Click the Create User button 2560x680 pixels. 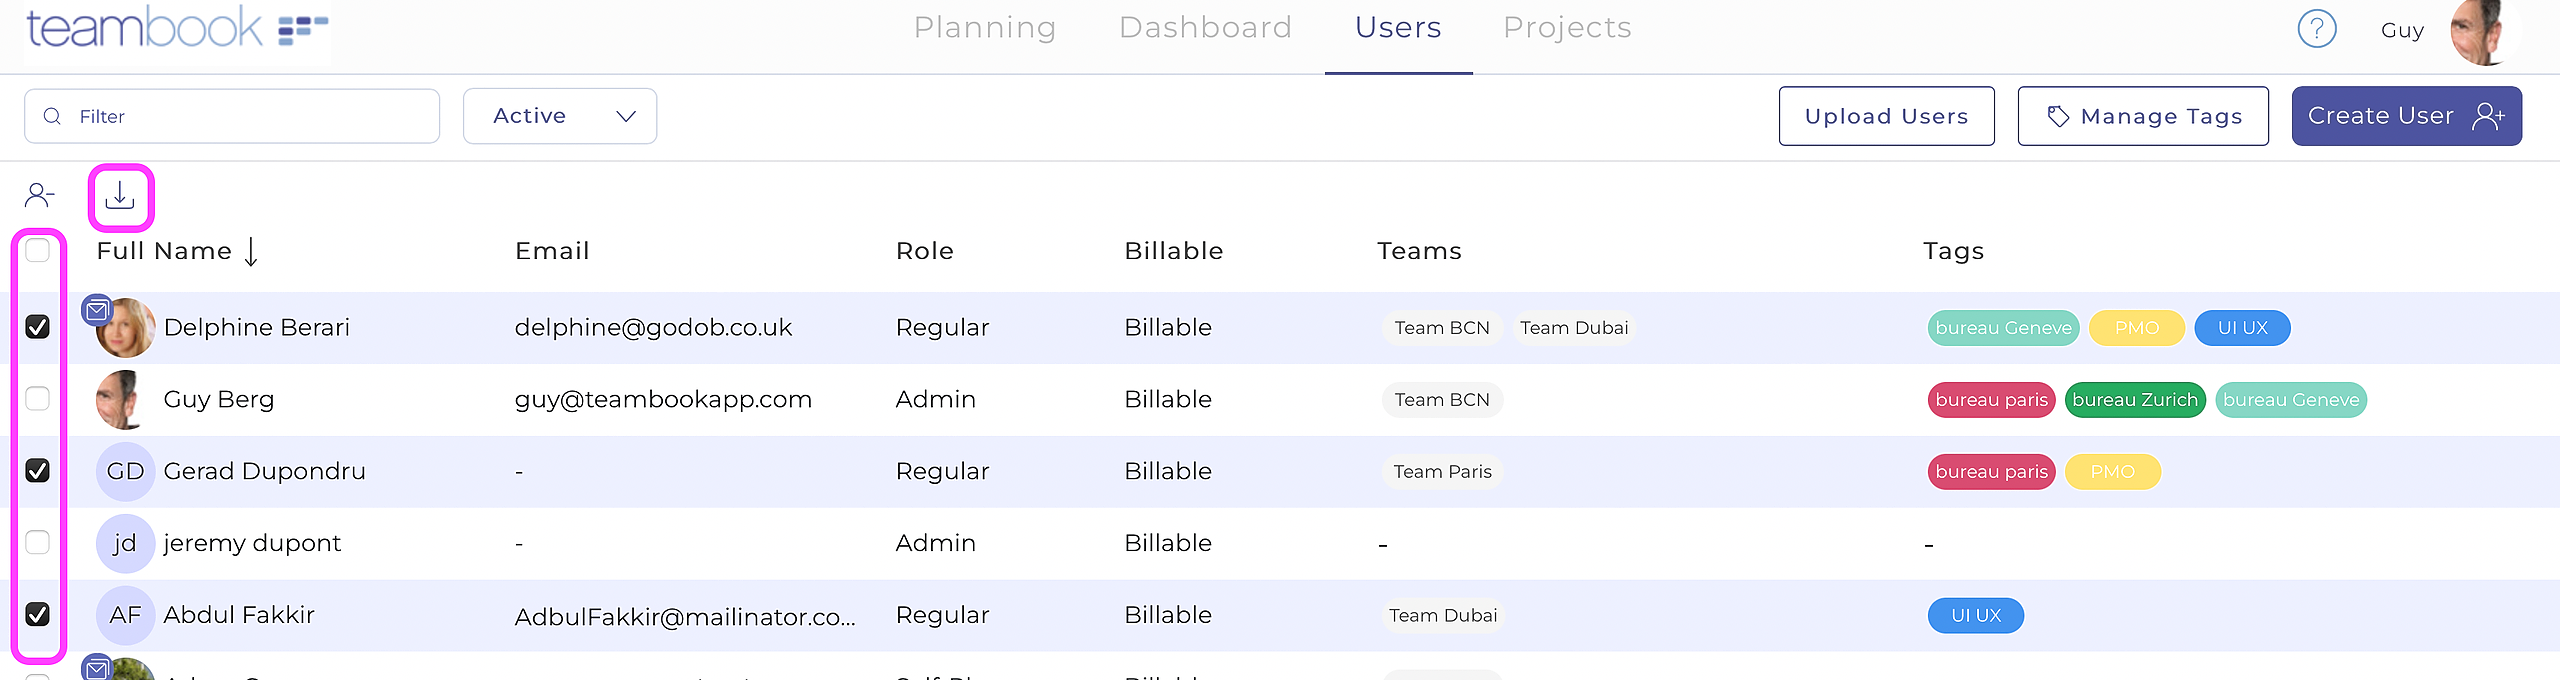coord(2406,116)
